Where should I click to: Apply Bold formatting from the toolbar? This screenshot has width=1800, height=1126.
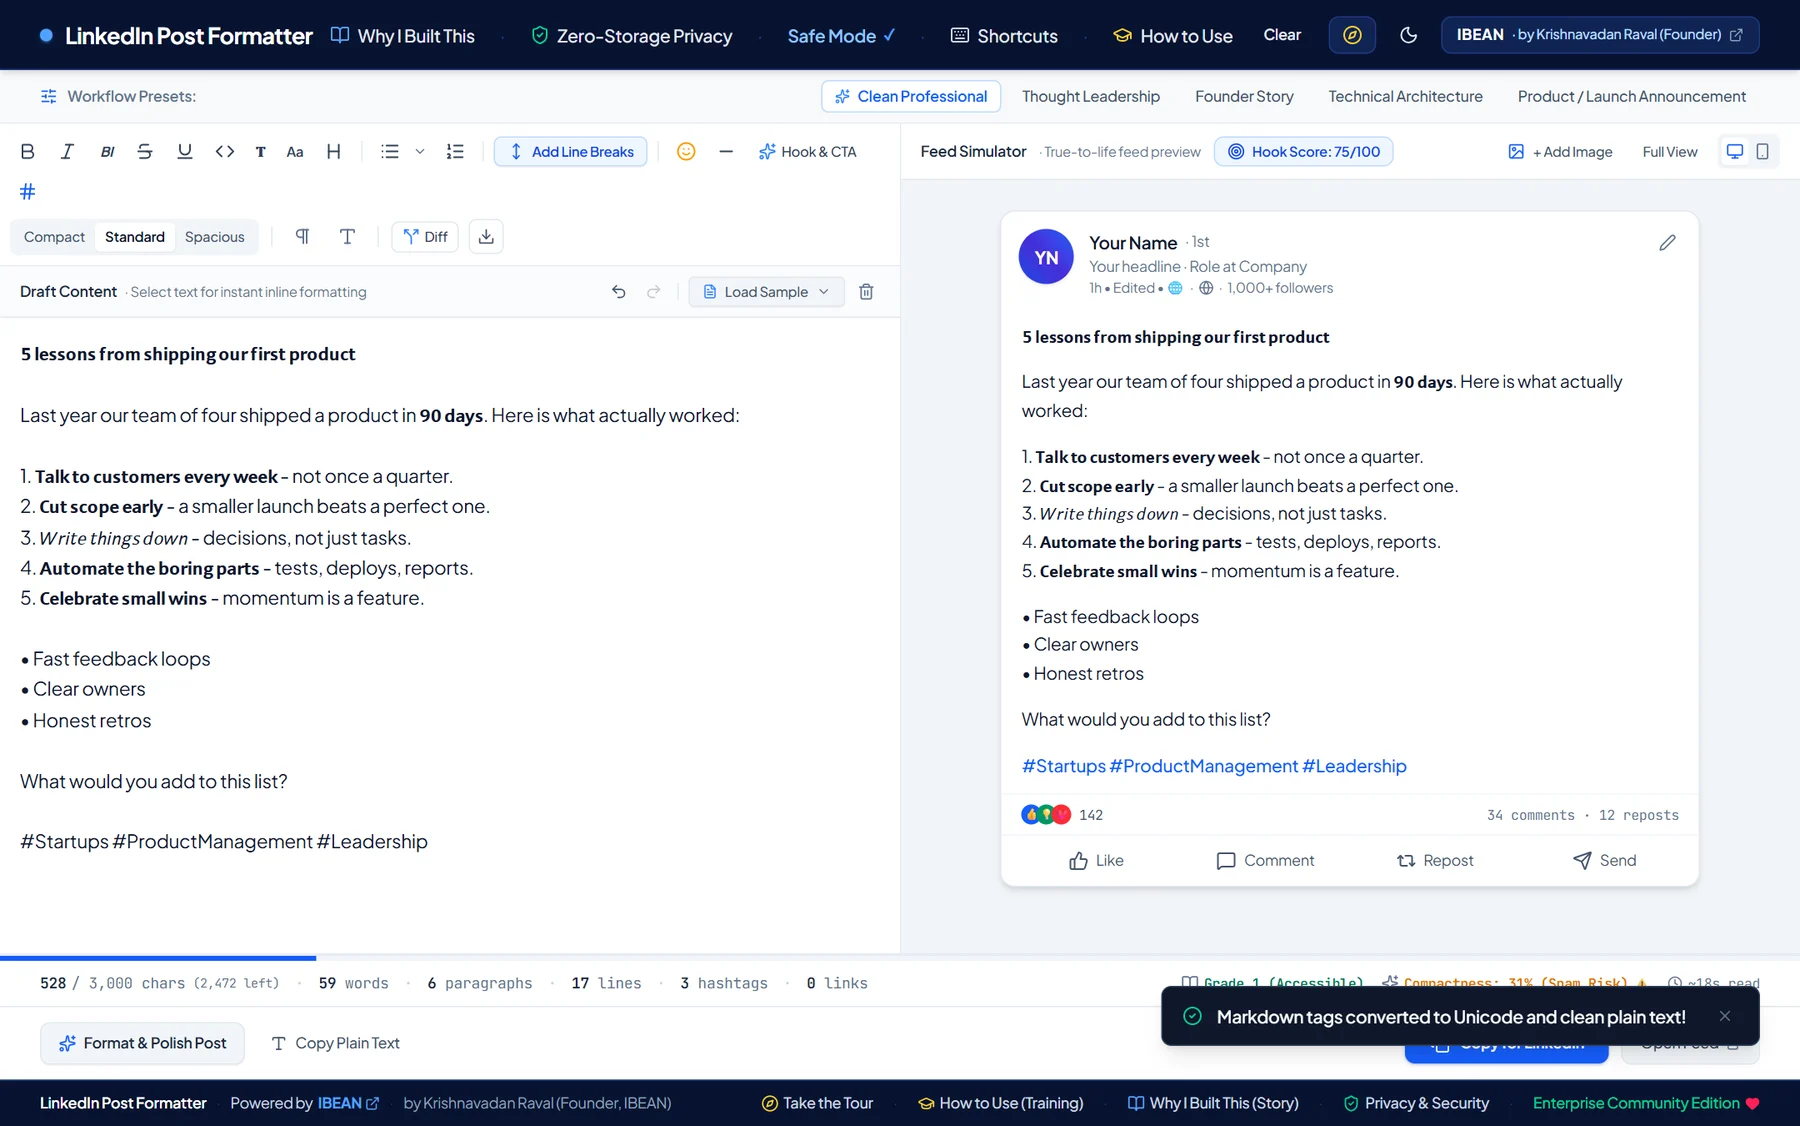(28, 151)
